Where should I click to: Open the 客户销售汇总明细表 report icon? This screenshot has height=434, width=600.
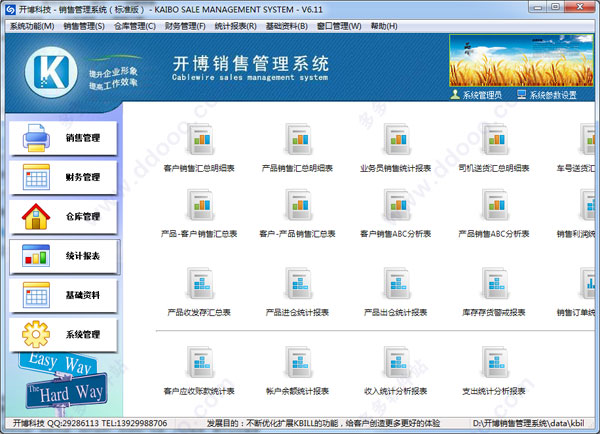point(200,139)
